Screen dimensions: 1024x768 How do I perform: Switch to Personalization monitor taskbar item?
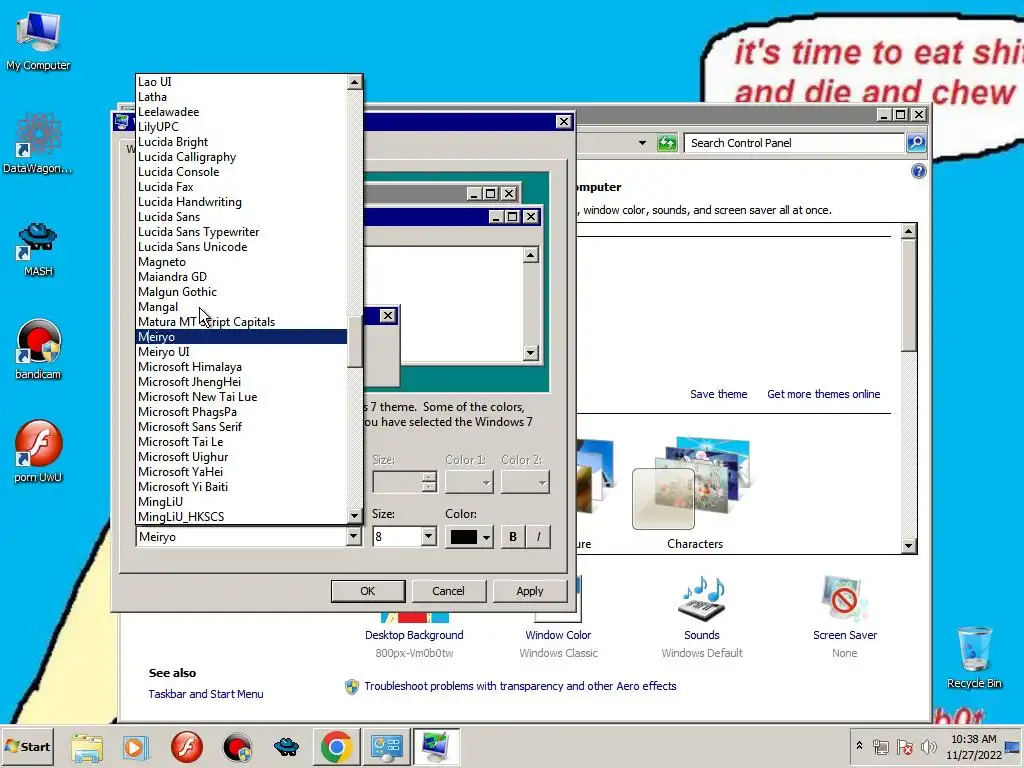tap(436, 747)
